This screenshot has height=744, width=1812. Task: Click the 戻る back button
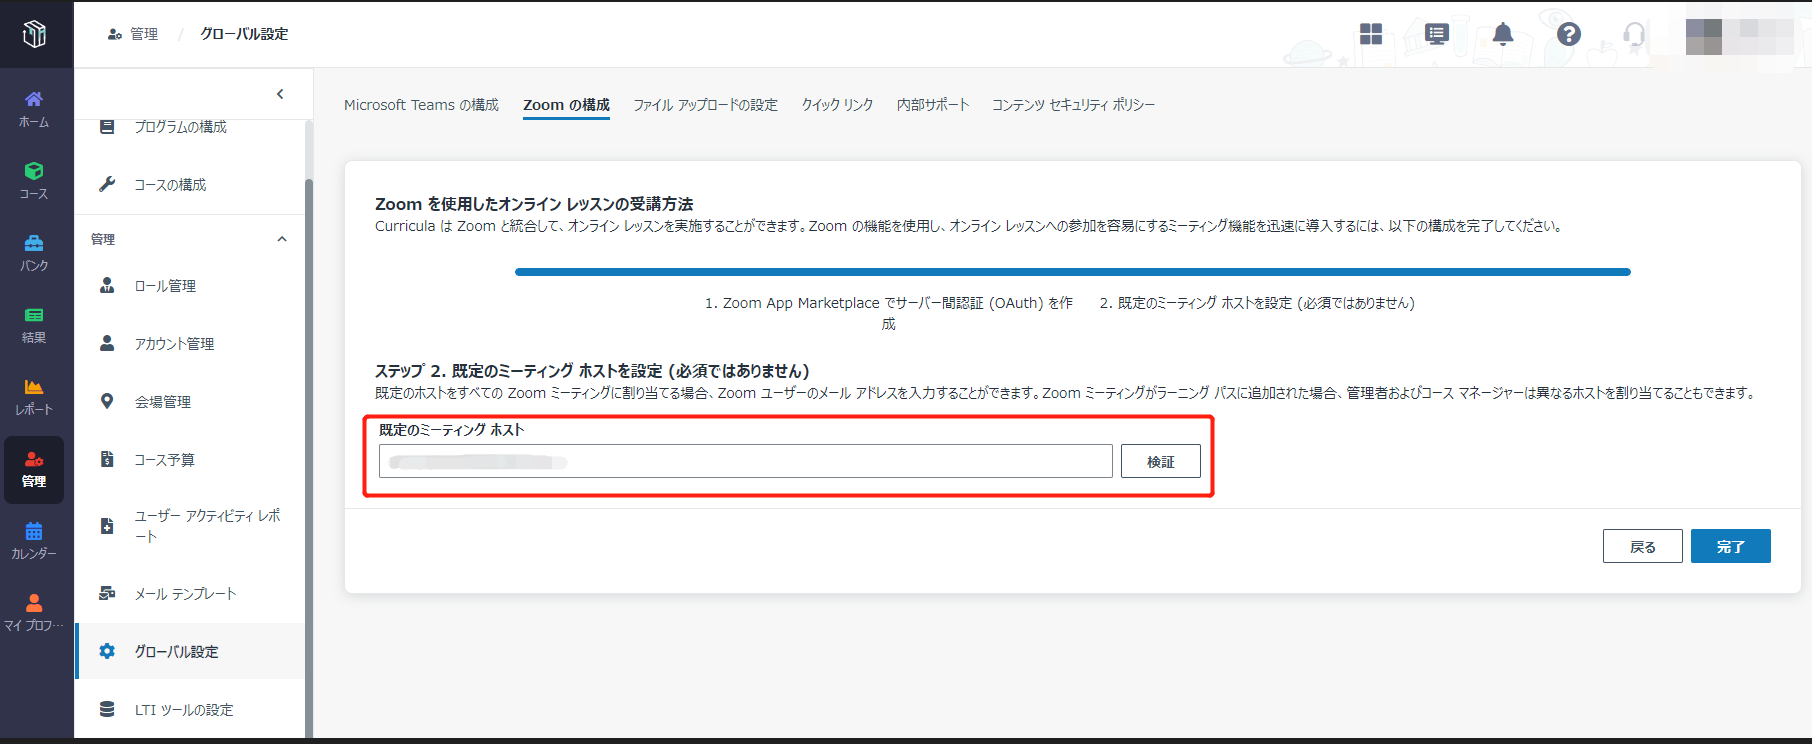pos(1643,546)
